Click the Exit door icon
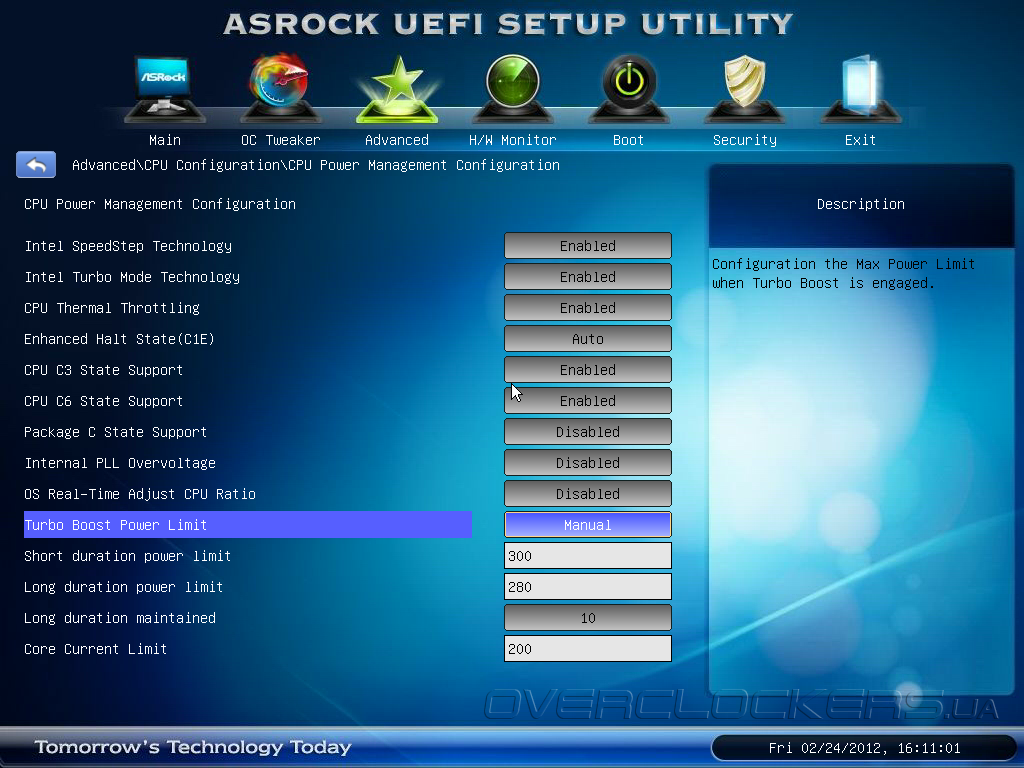 860,88
